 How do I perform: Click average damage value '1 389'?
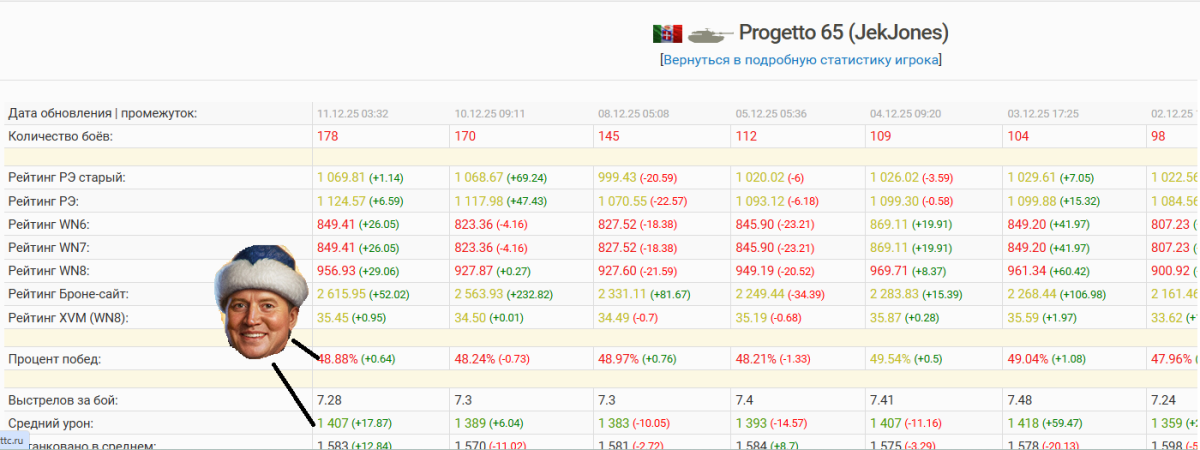click(471, 423)
